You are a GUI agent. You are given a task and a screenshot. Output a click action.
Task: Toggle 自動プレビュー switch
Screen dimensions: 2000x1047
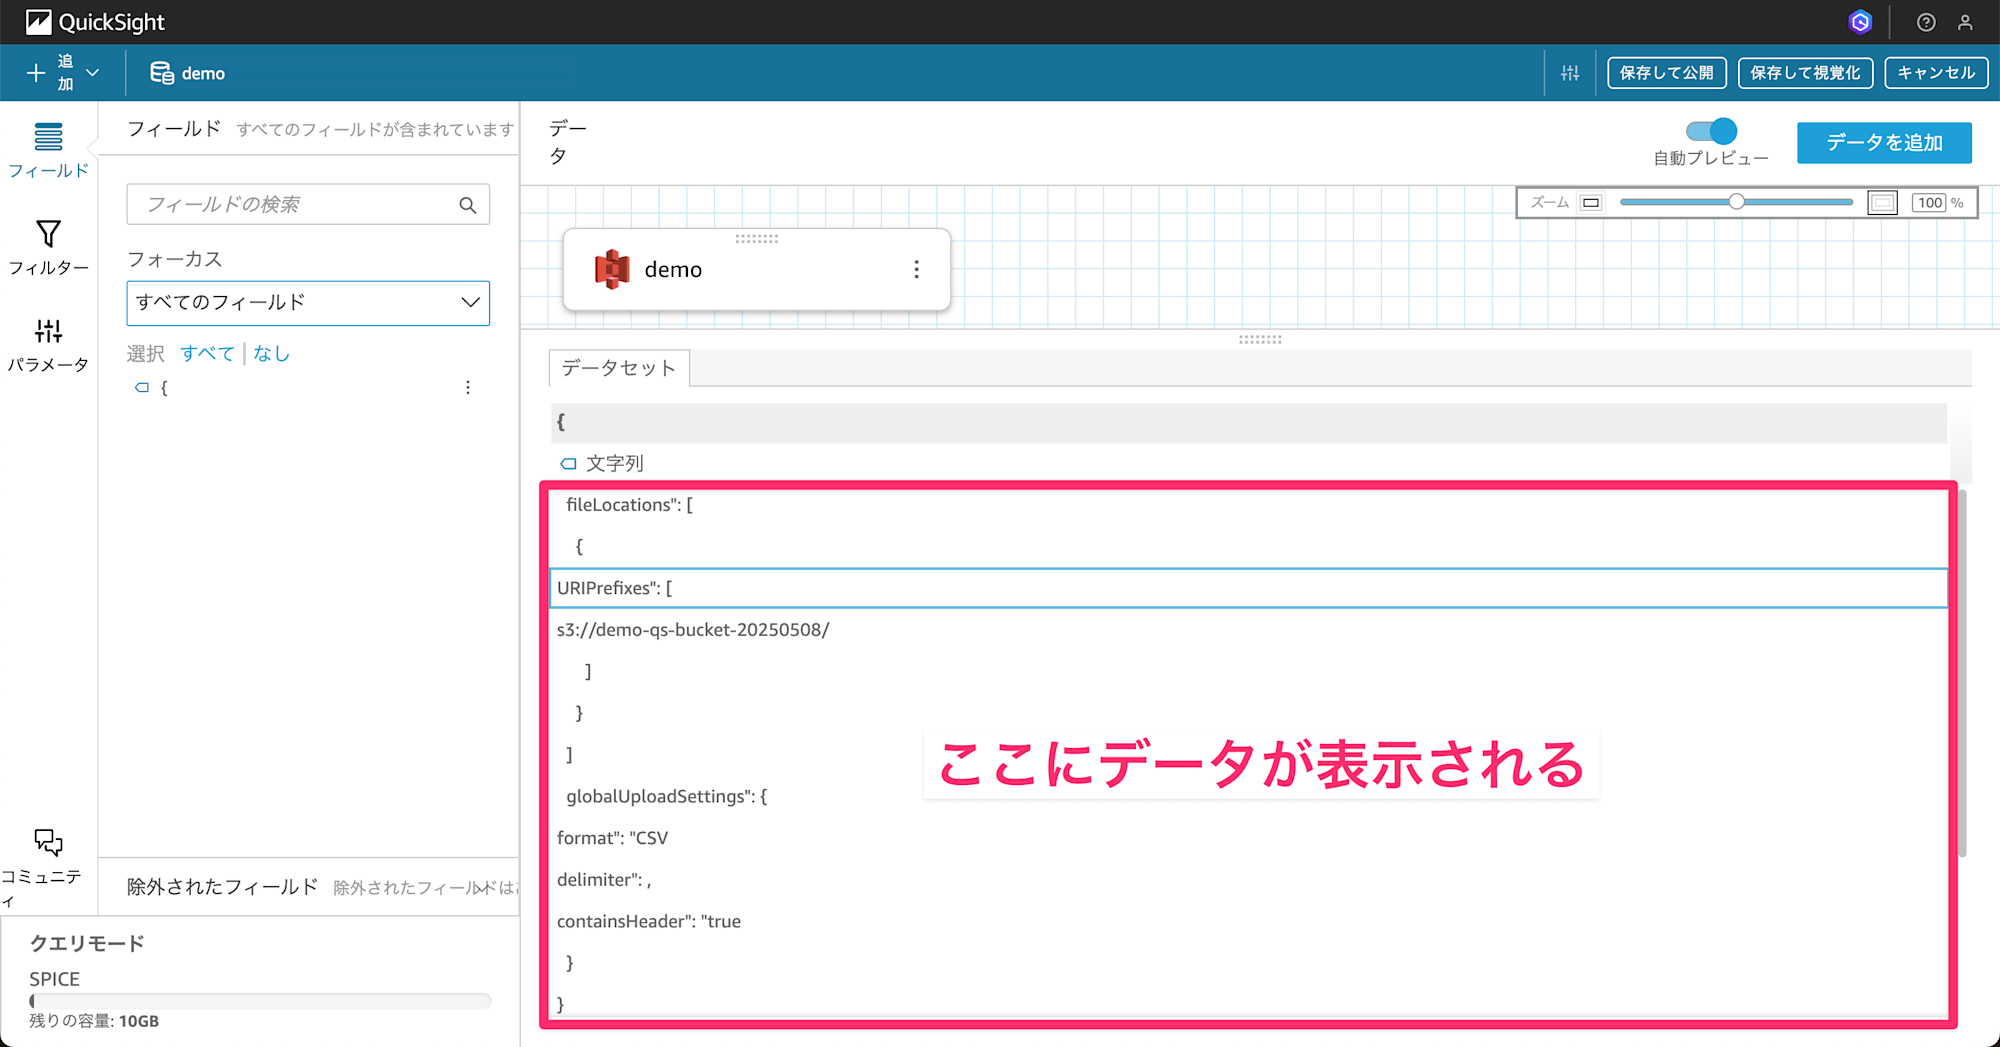[1711, 131]
